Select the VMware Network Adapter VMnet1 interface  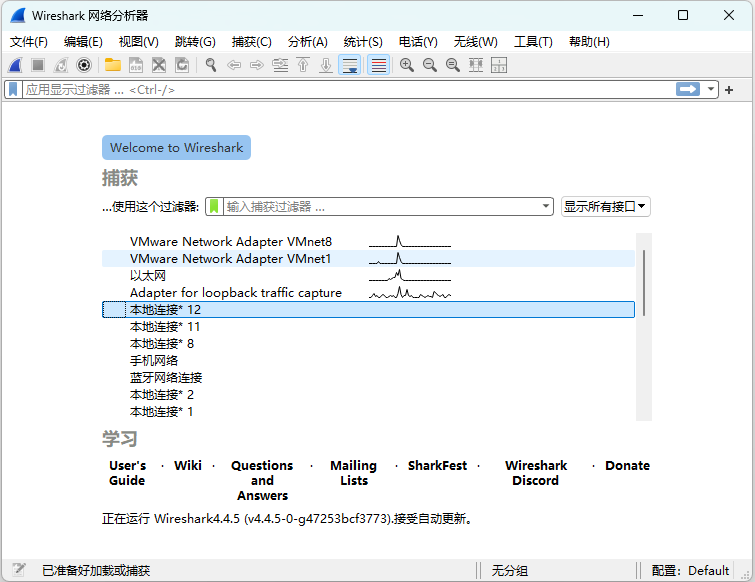pyautogui.click(x=368, y=259)
